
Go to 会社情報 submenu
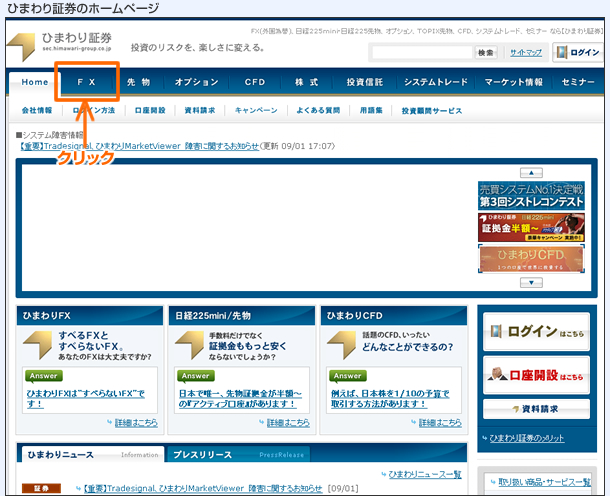click(37, 110)
